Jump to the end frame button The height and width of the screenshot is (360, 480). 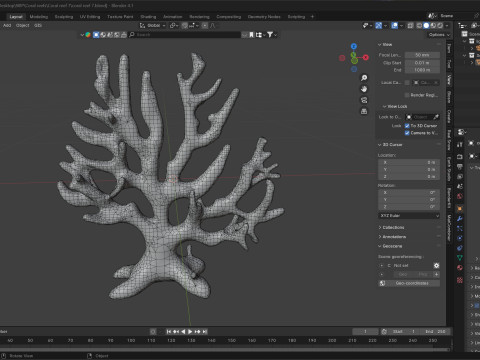(205, 332)
